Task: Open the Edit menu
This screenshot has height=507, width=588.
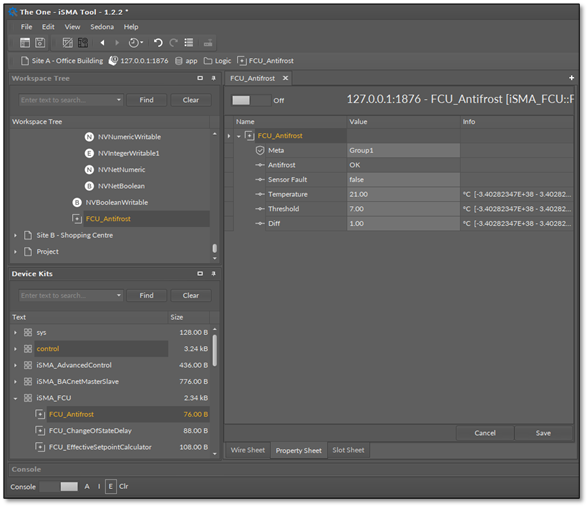Action: coord(48,27)
